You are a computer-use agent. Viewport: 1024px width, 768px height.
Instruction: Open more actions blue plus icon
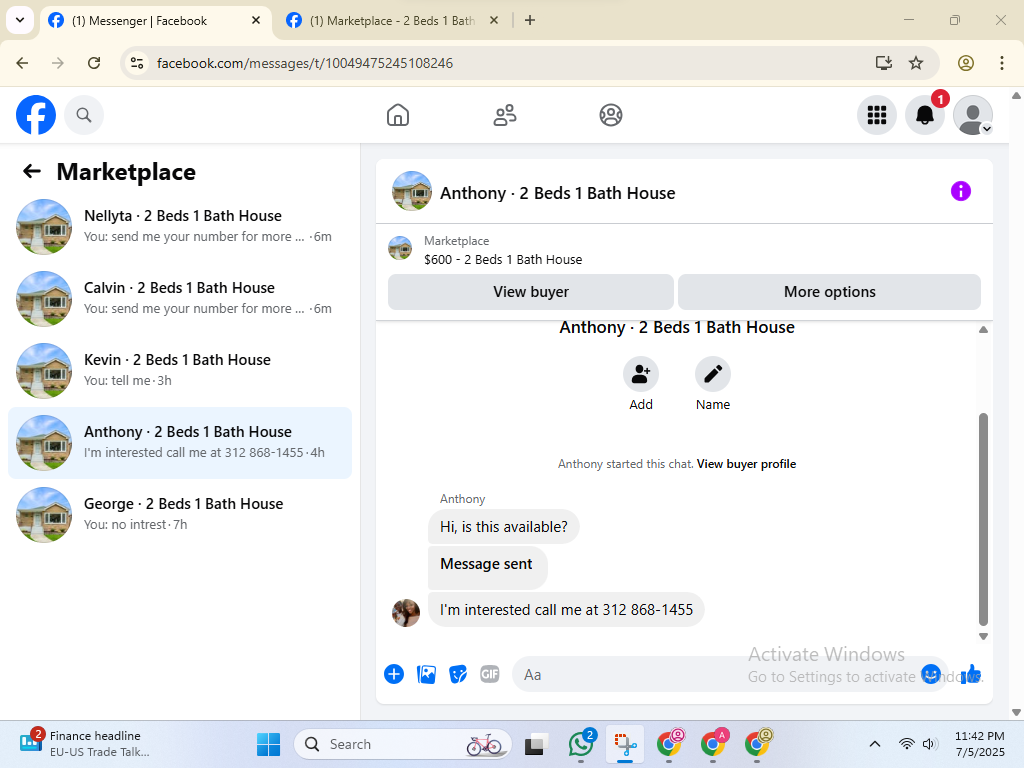[x=394, y=674]
